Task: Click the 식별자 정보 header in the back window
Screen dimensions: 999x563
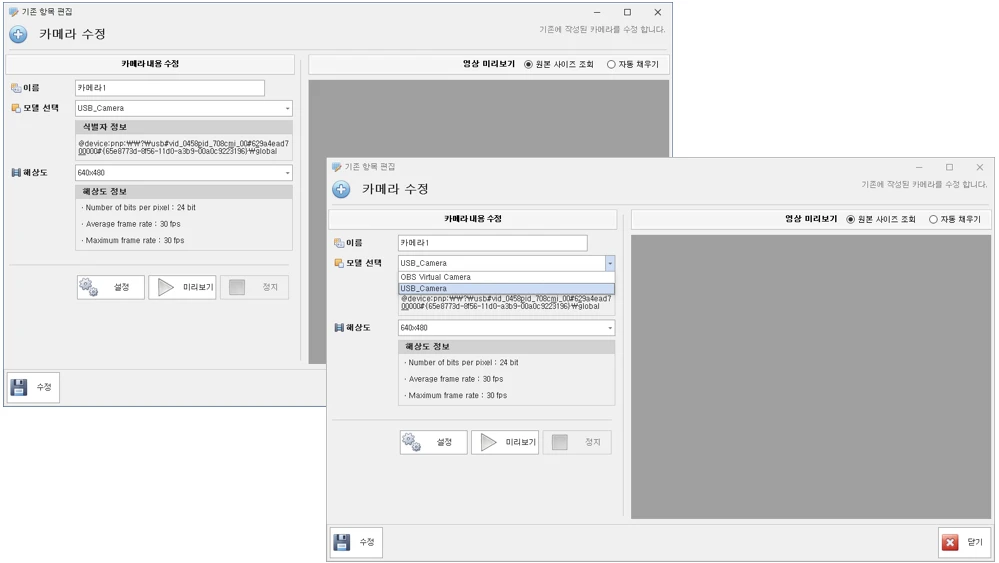Action: pyautogui.click(x=183, y=127)
